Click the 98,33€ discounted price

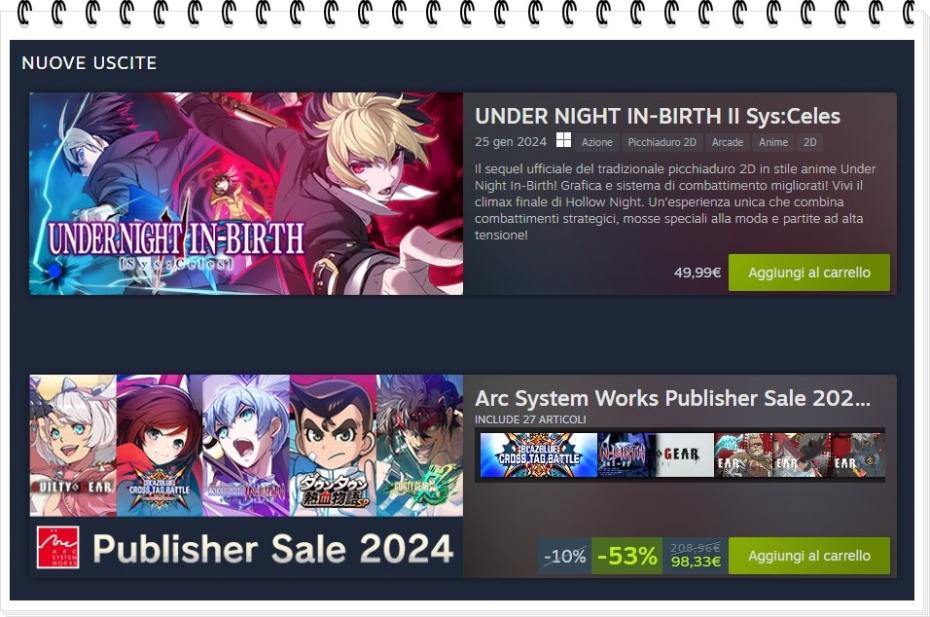696,561
